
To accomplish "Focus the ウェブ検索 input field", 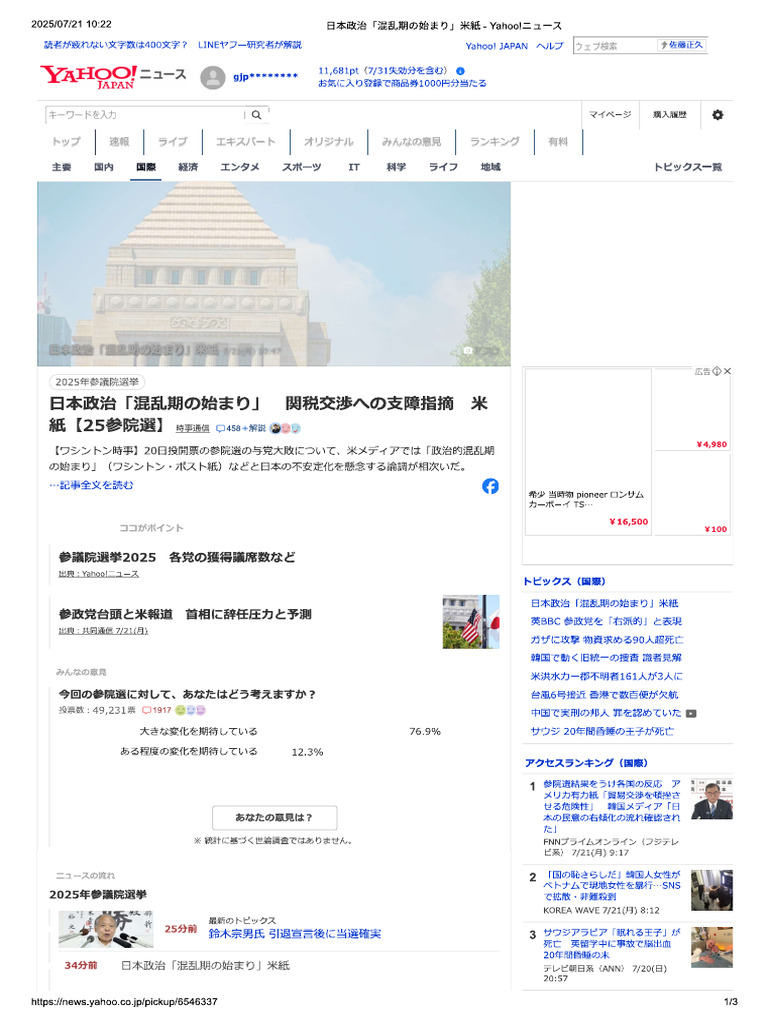I will tap(615, 46).
